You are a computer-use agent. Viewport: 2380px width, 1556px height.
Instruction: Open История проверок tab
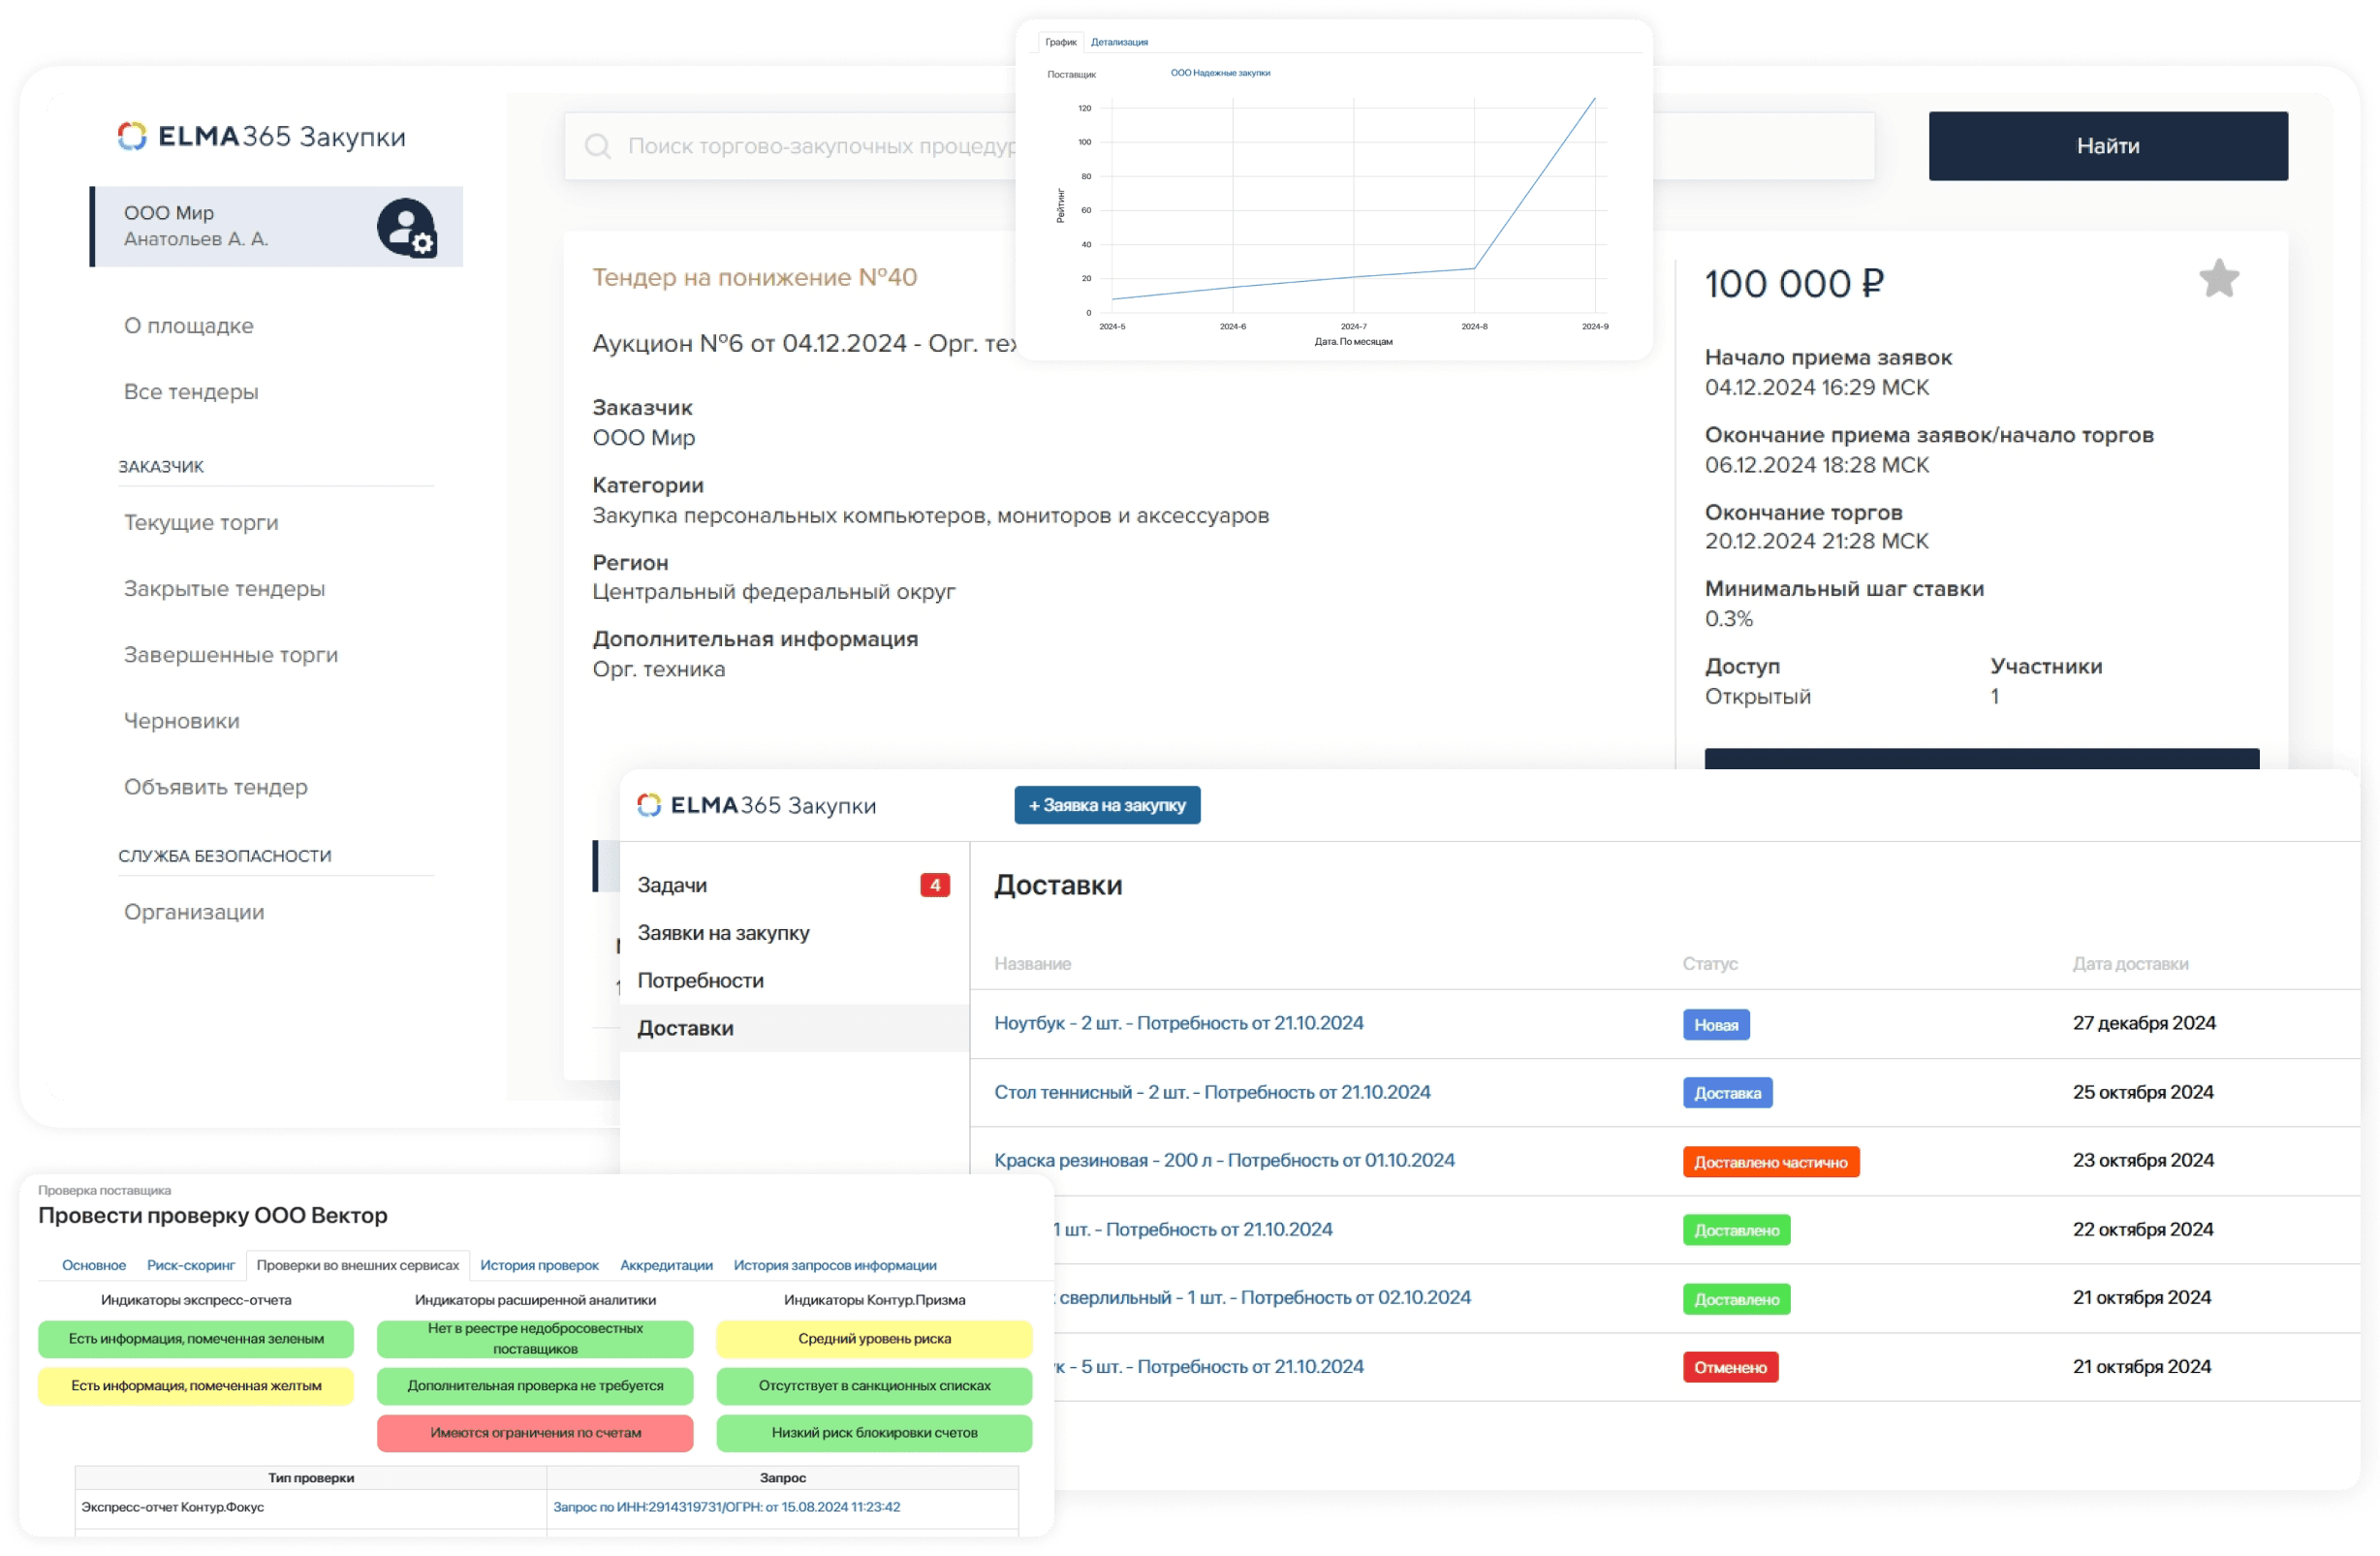[x=539, y=1265]
